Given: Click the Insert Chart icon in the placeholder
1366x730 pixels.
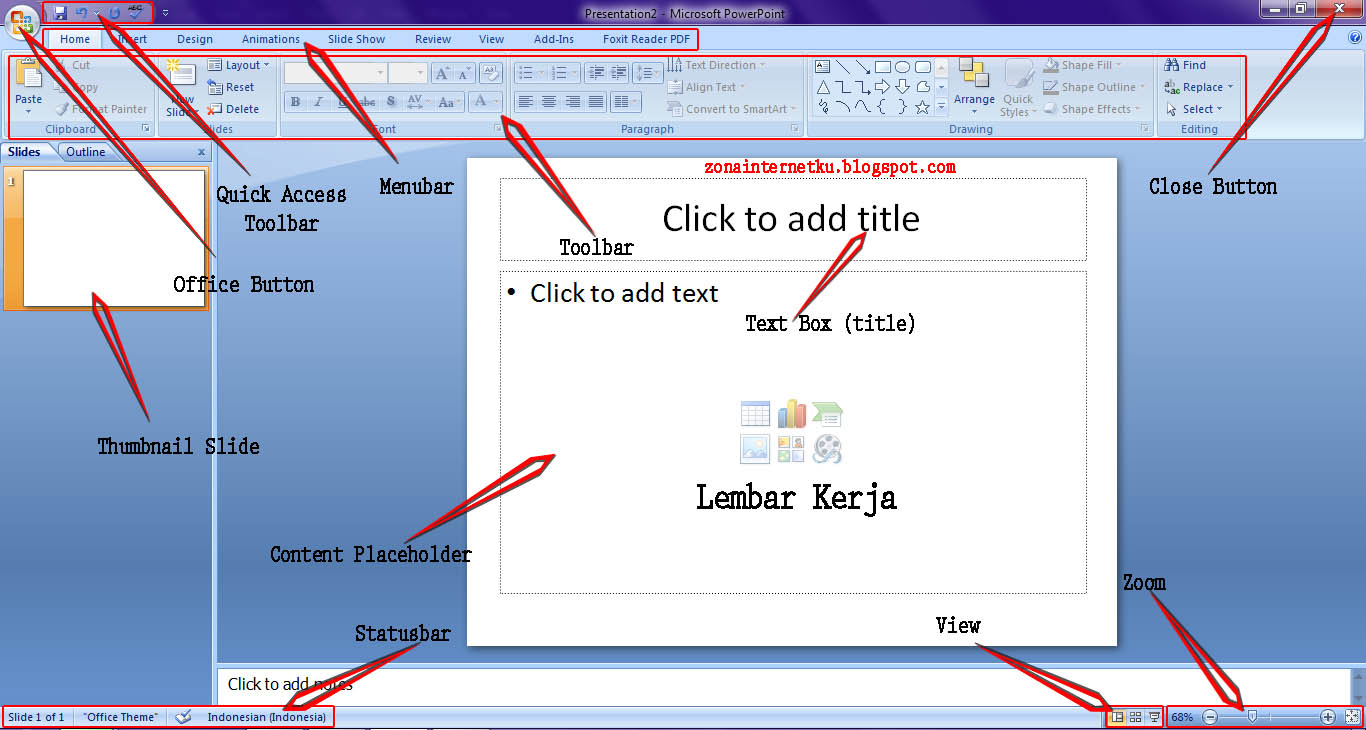Looking at the screenshot, I should (792, 413).
